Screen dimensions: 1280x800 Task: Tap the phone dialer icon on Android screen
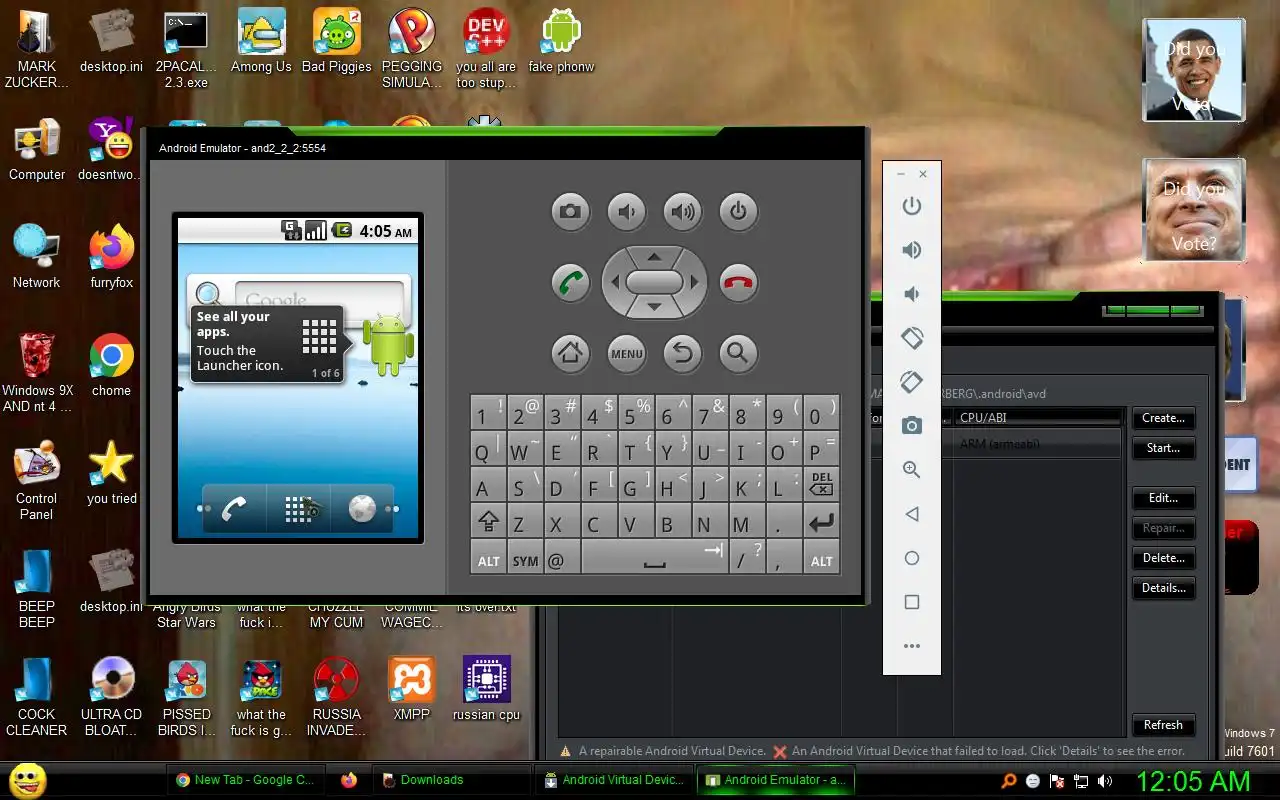pos(234,509)
